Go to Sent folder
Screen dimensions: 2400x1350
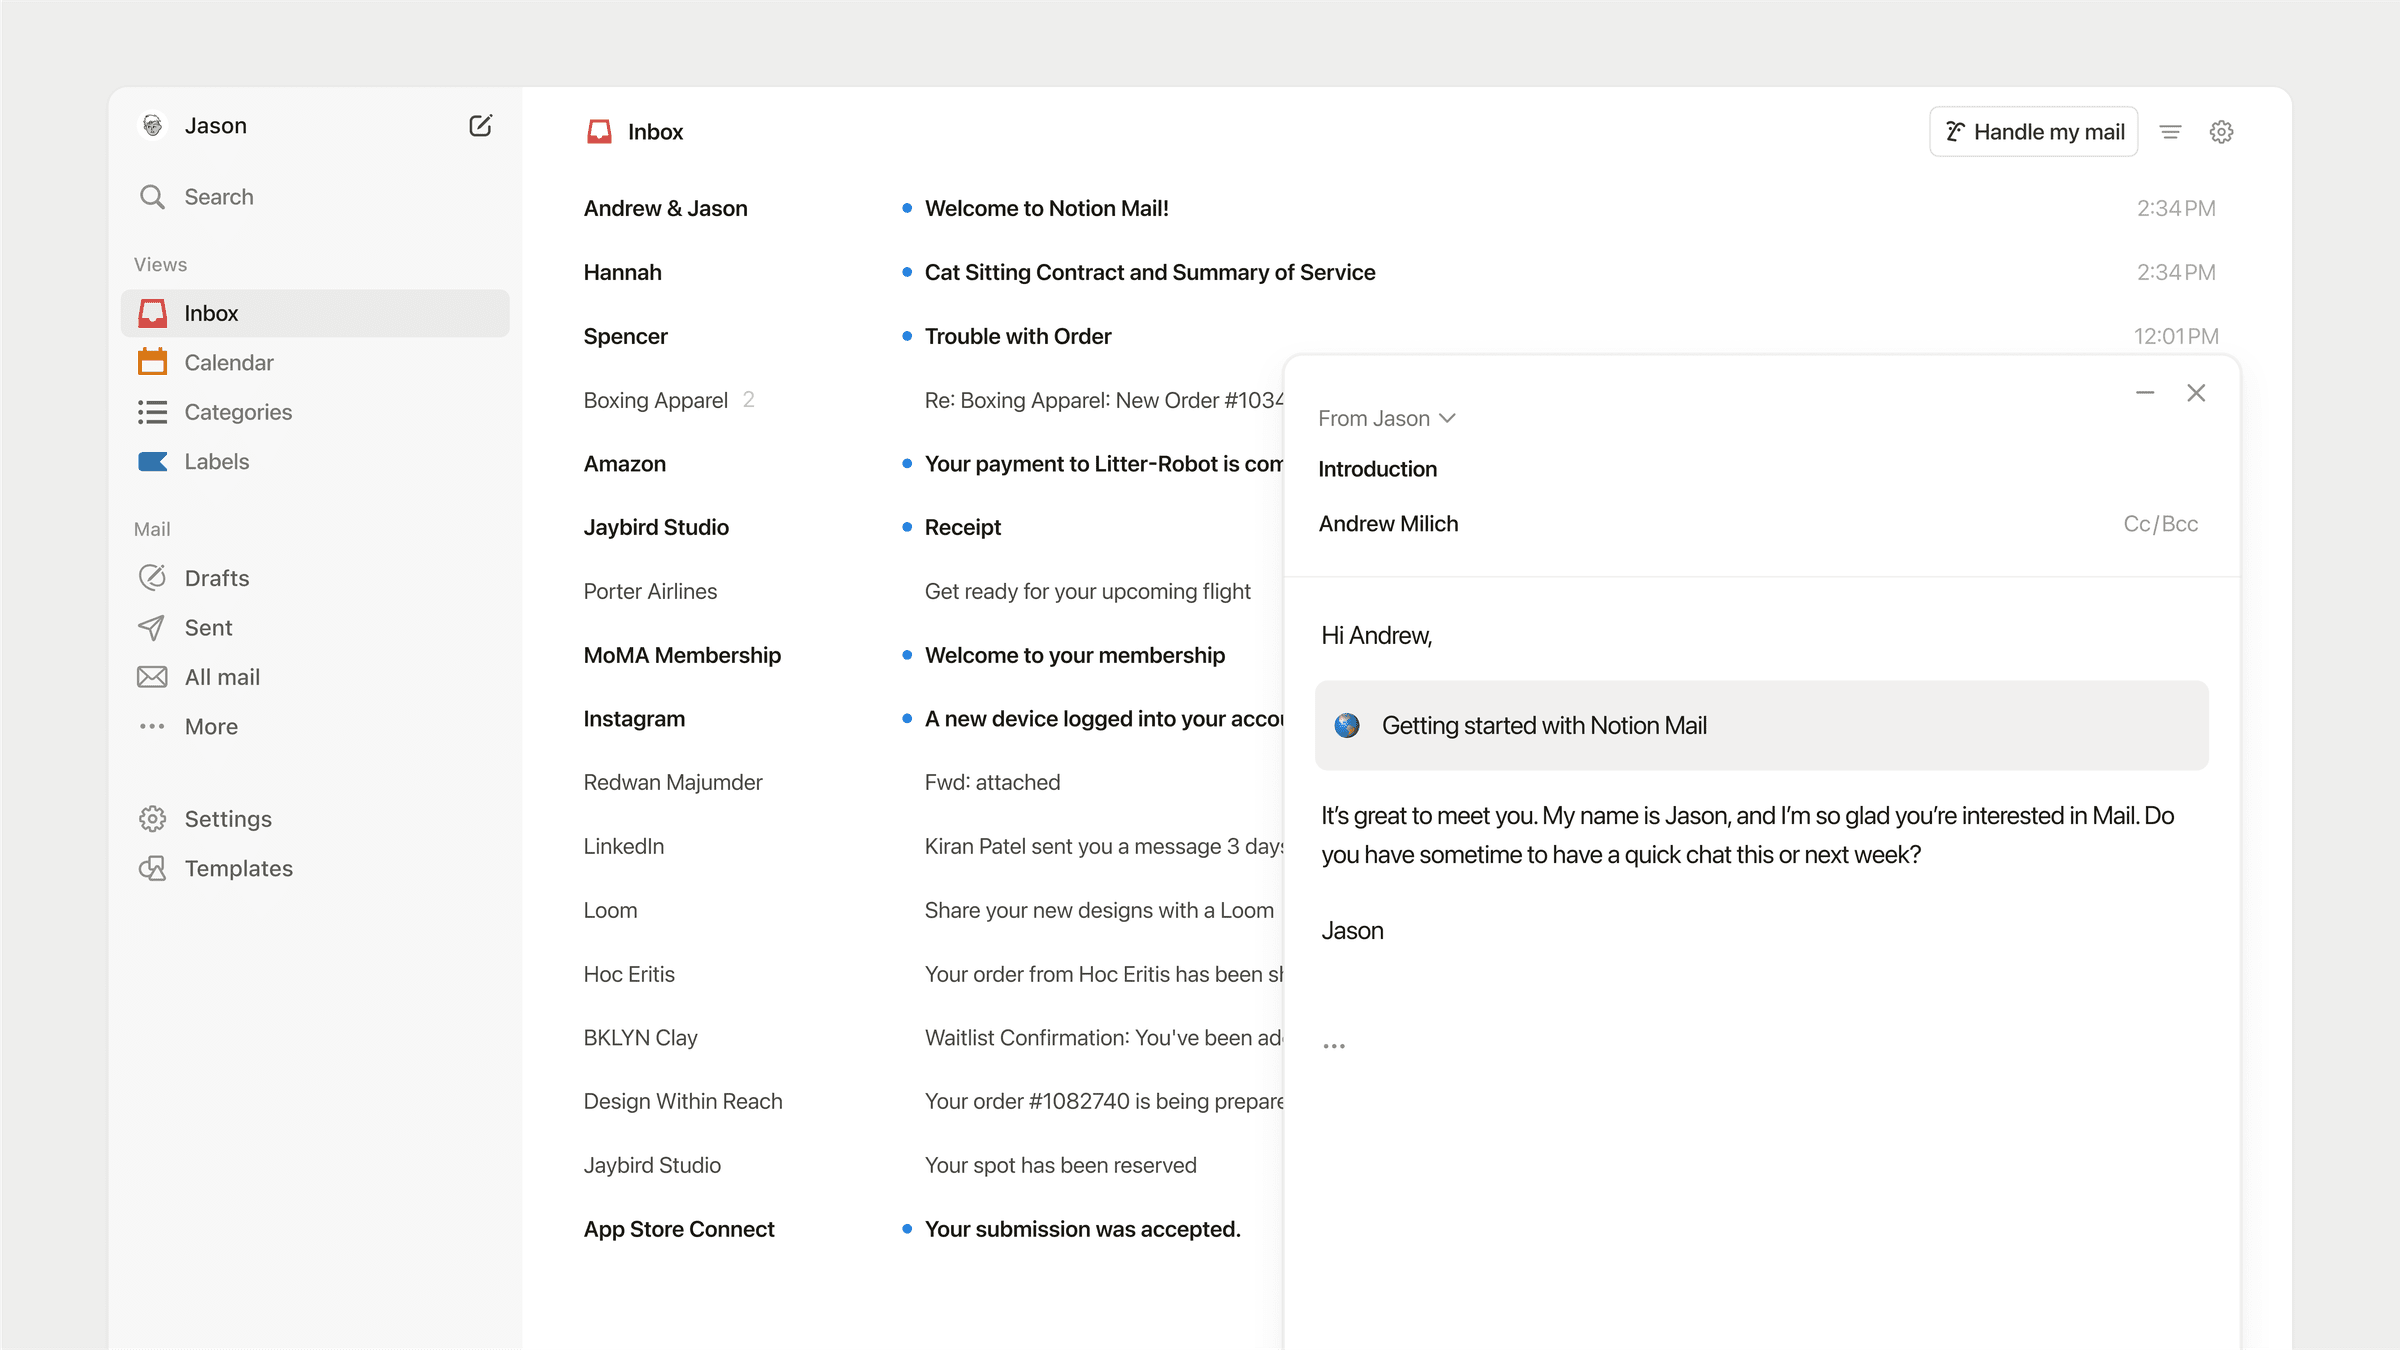[315, 627]
